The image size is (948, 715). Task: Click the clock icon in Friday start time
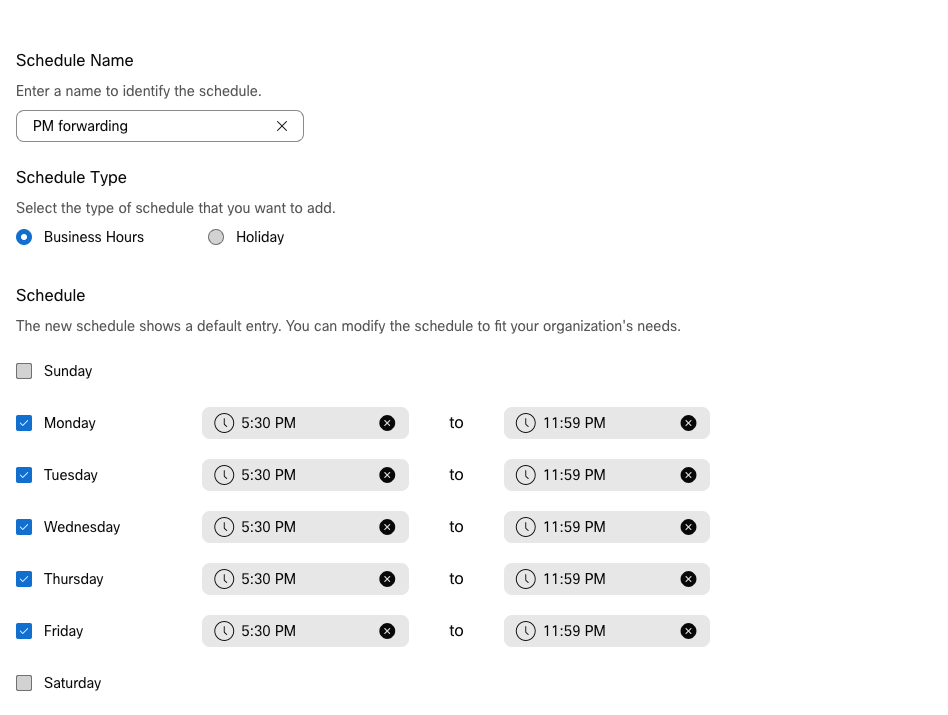click(224, 631)
